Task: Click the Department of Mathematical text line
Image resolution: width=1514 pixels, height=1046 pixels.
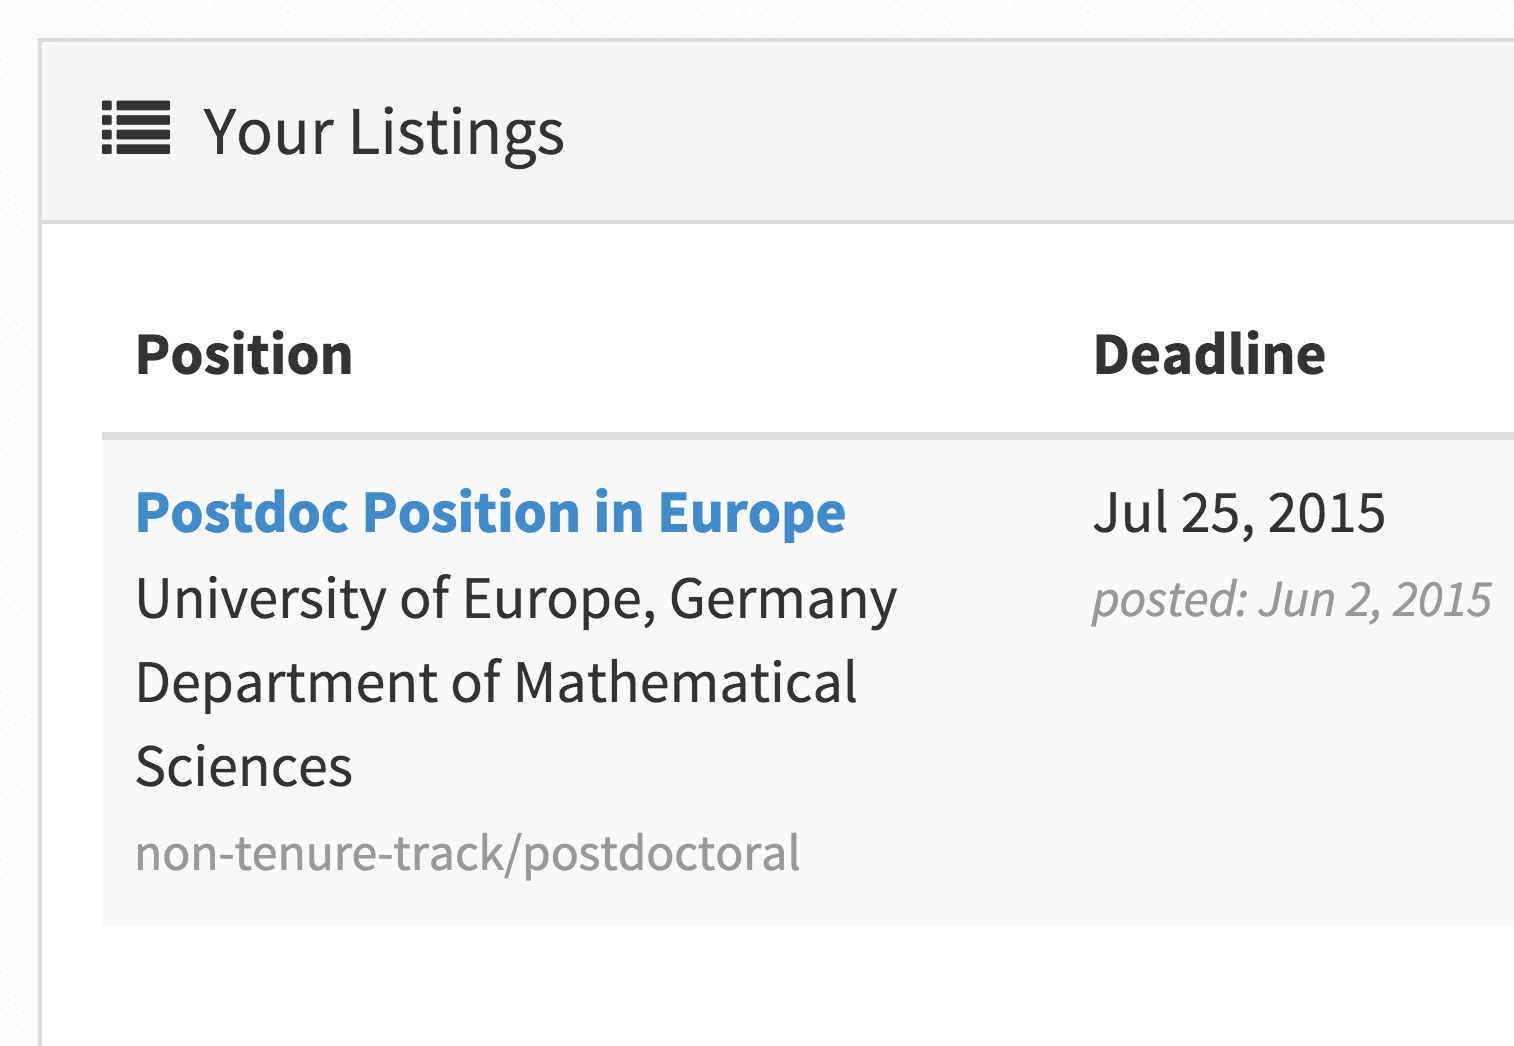Action: 496,683
